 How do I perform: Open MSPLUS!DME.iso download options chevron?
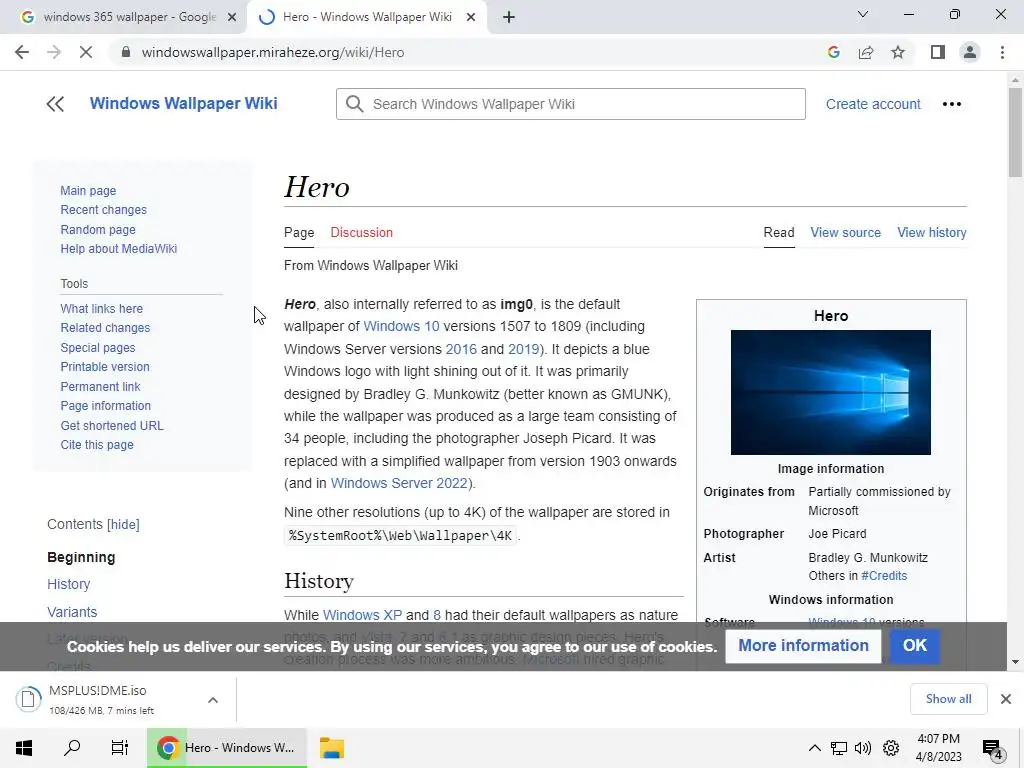click(213, 700)
